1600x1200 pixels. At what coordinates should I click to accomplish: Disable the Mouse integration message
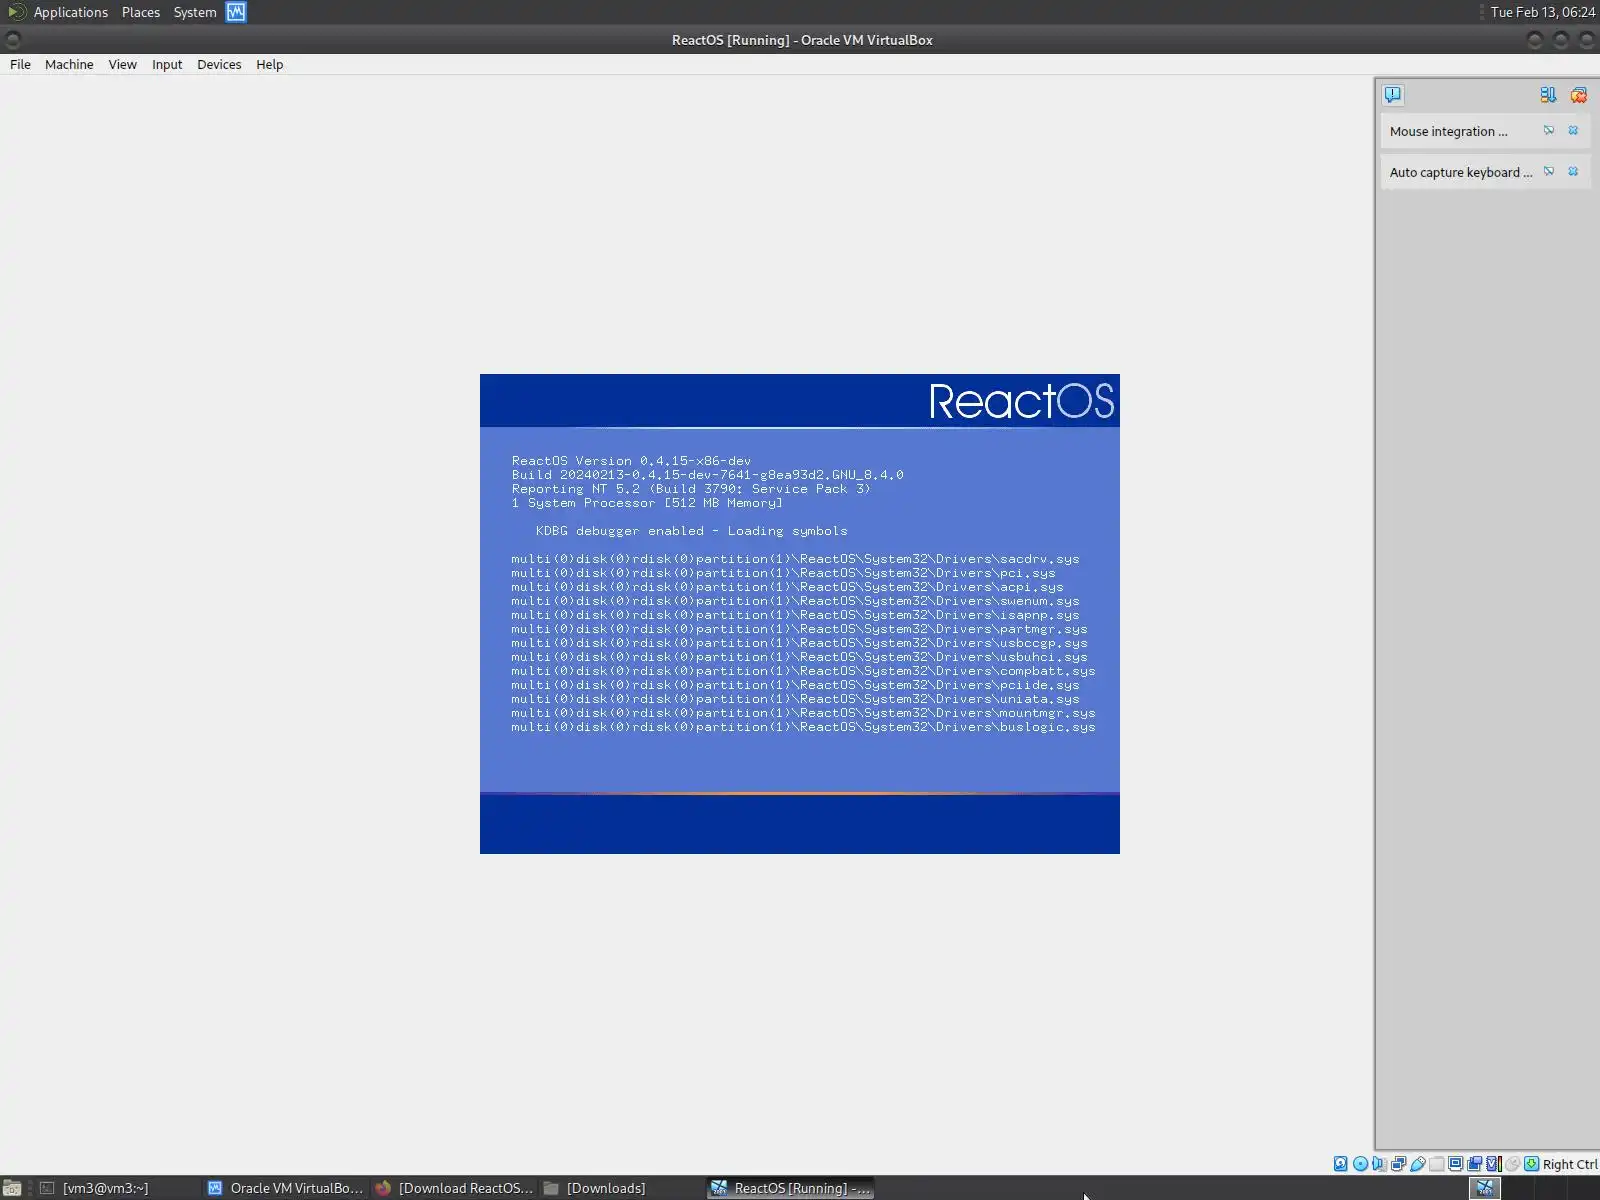(1549, 131)
